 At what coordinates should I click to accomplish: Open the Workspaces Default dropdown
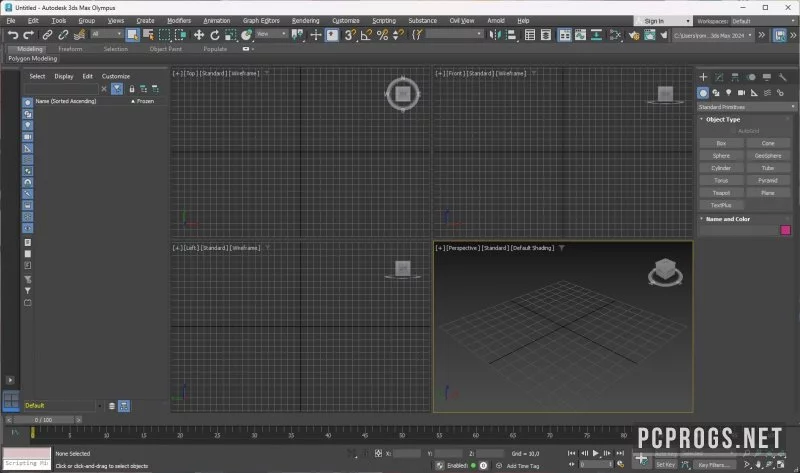[763, 21]
